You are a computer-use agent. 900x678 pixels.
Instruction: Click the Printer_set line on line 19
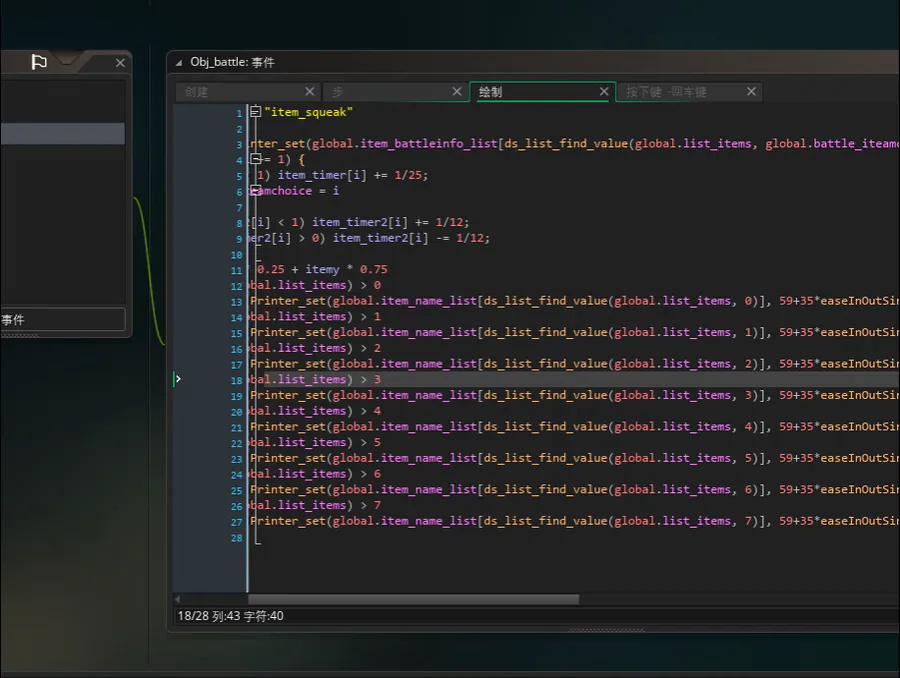point(574,396)
